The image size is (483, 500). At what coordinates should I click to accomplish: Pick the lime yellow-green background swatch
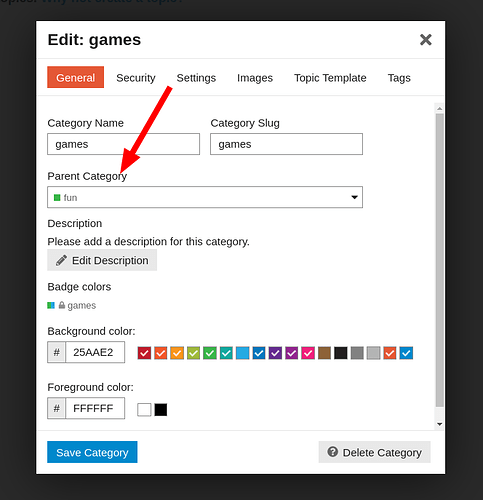(193, 353)
